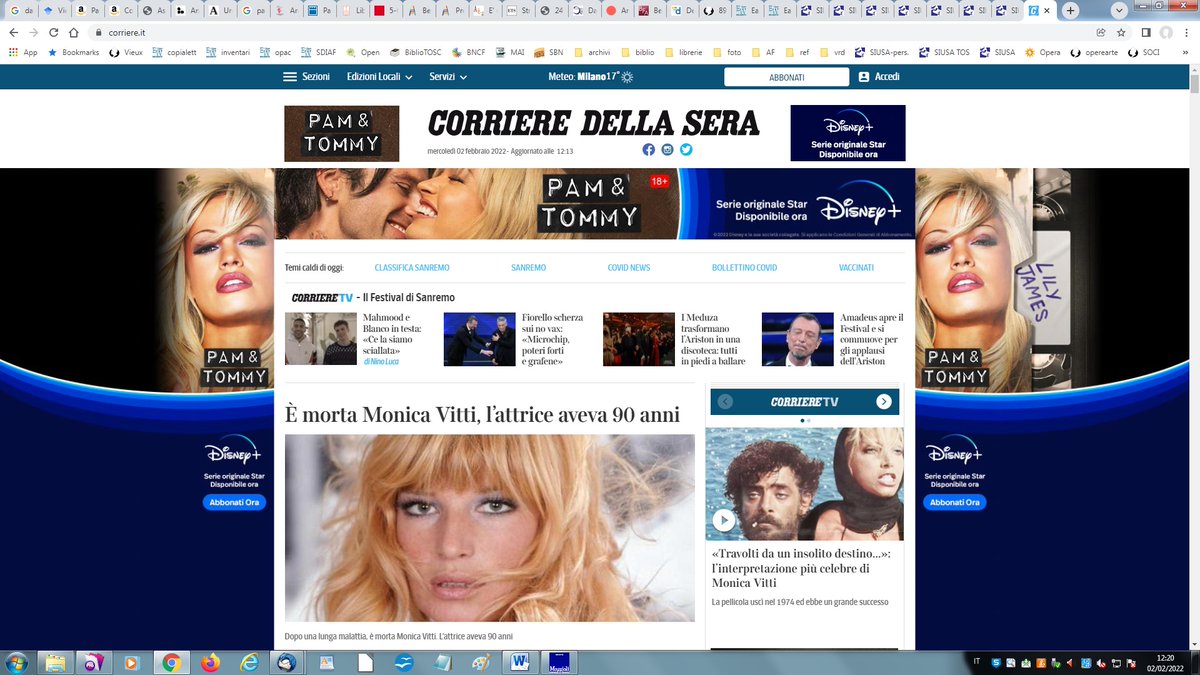Select the COVID NEWS topic
This screenshot has height=675, width=1200.
pyautogui.click(x=629, y=268)
